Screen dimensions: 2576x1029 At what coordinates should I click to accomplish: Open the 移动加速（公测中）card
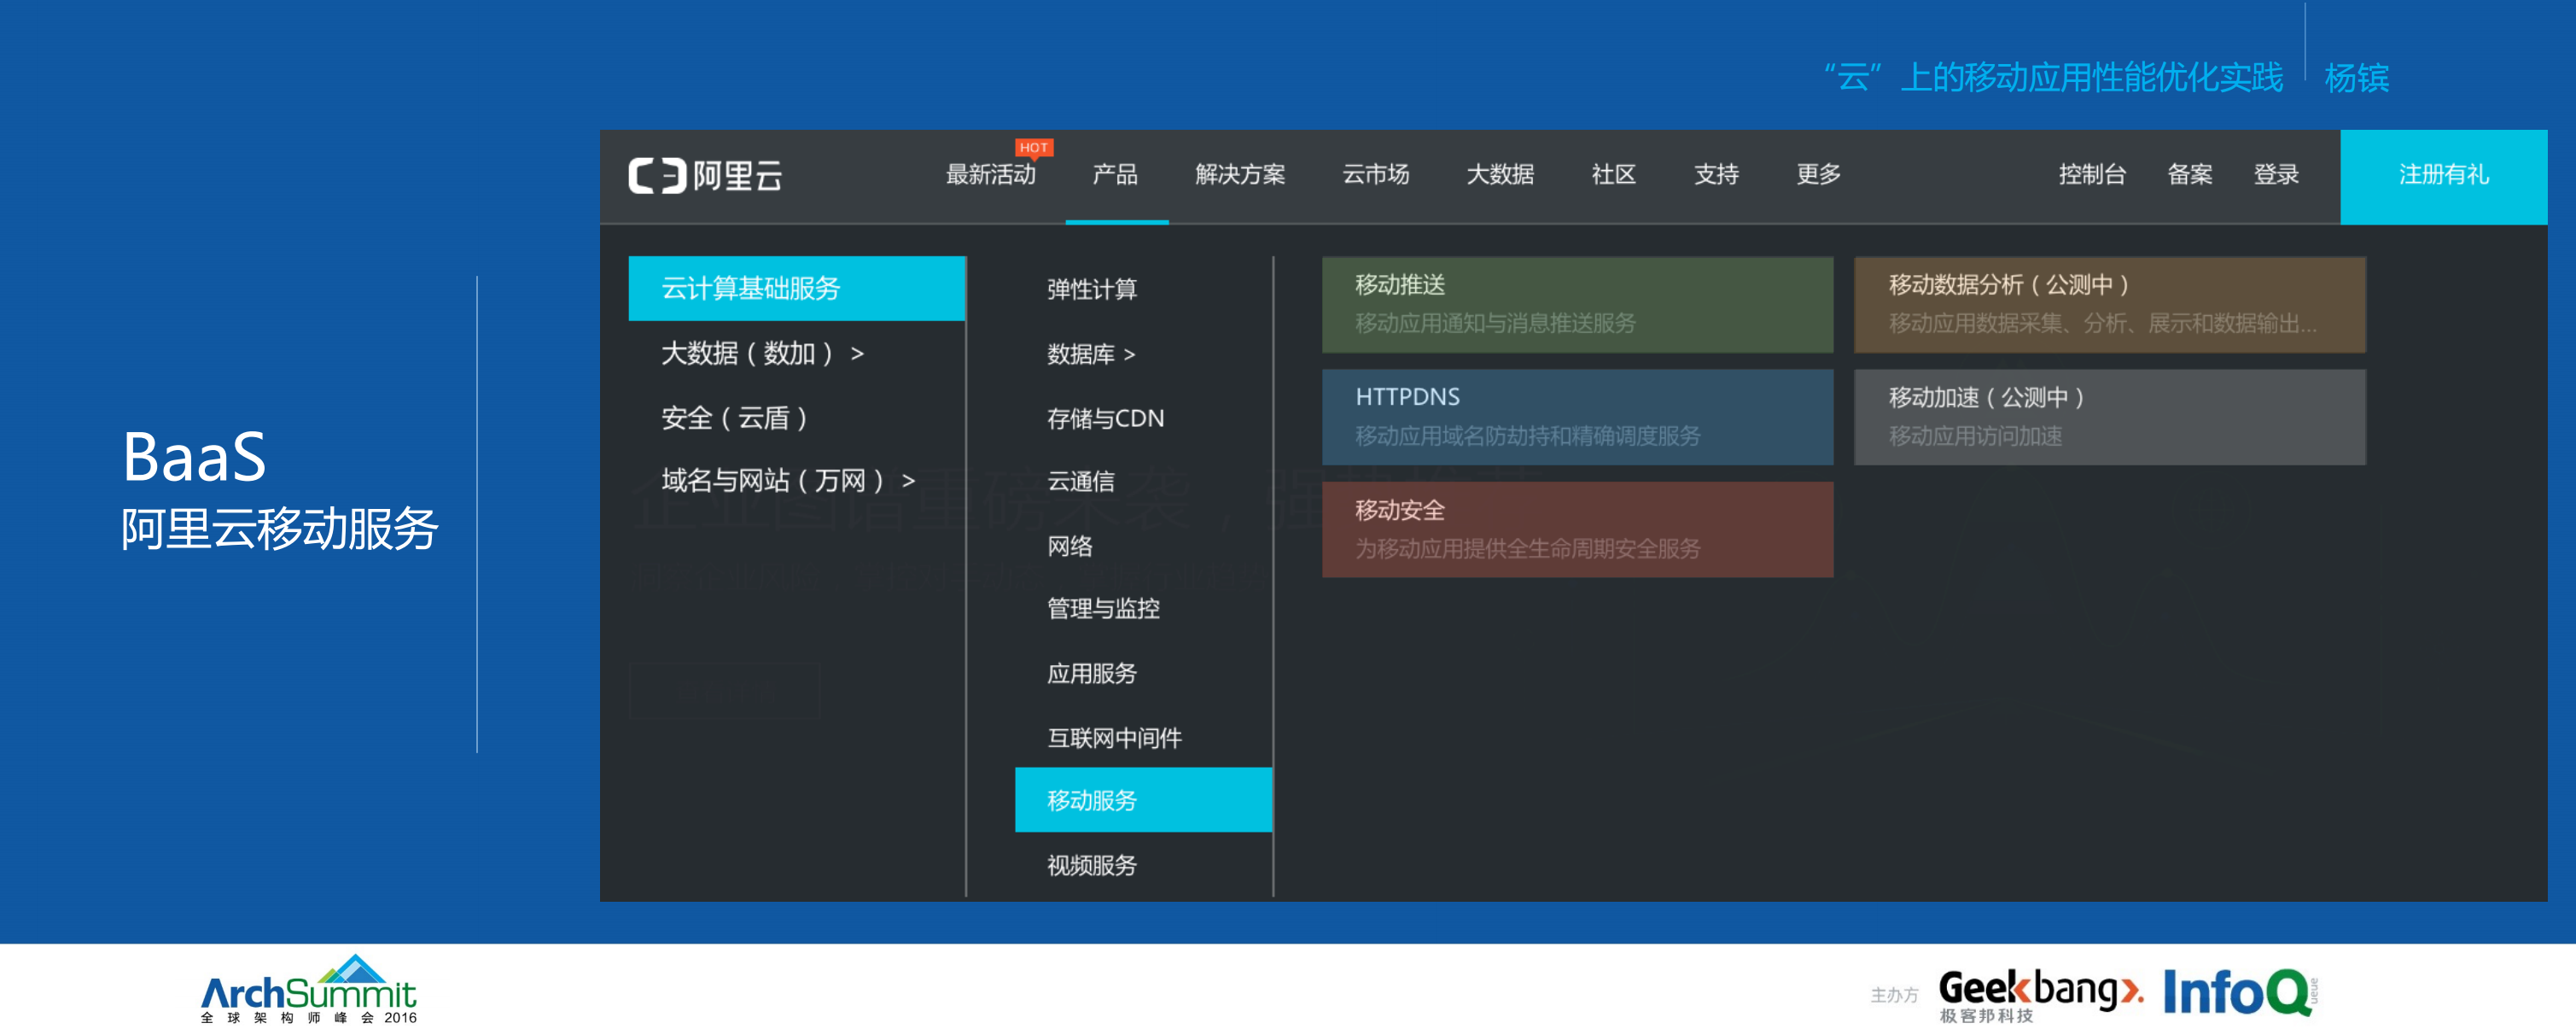(x=2110, y=417)
